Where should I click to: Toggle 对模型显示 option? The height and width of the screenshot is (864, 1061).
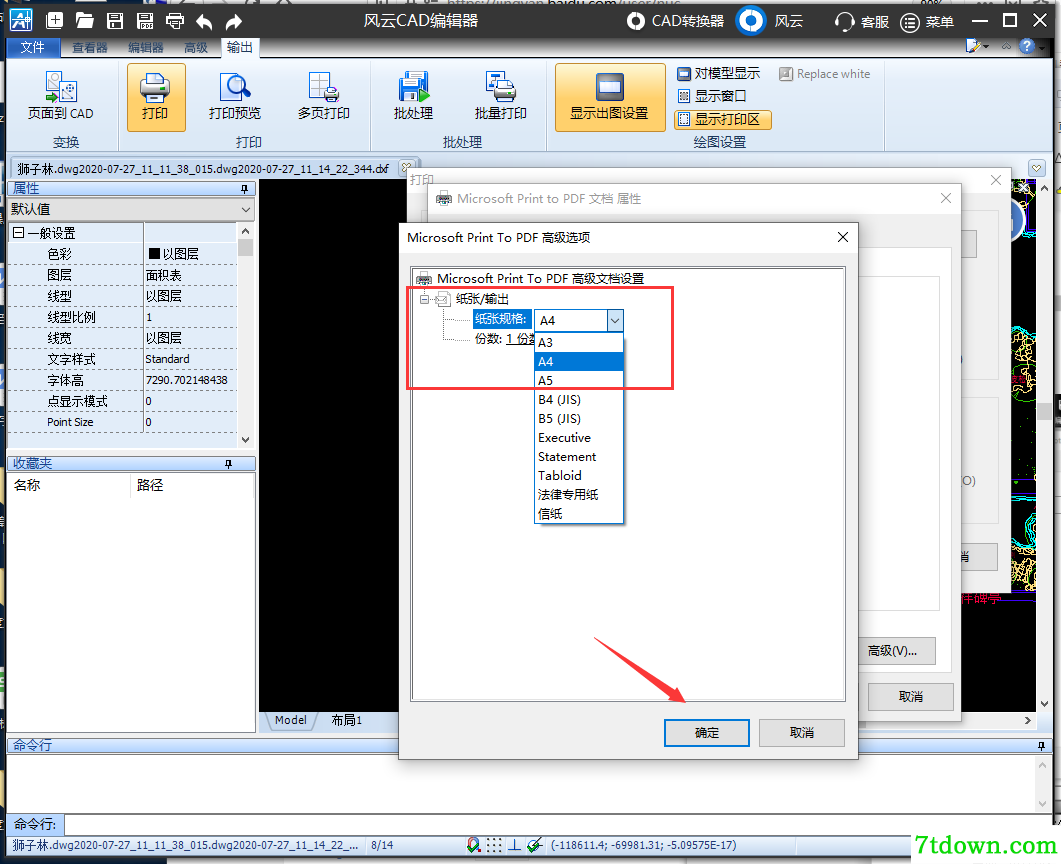click(x=718, y=73)
